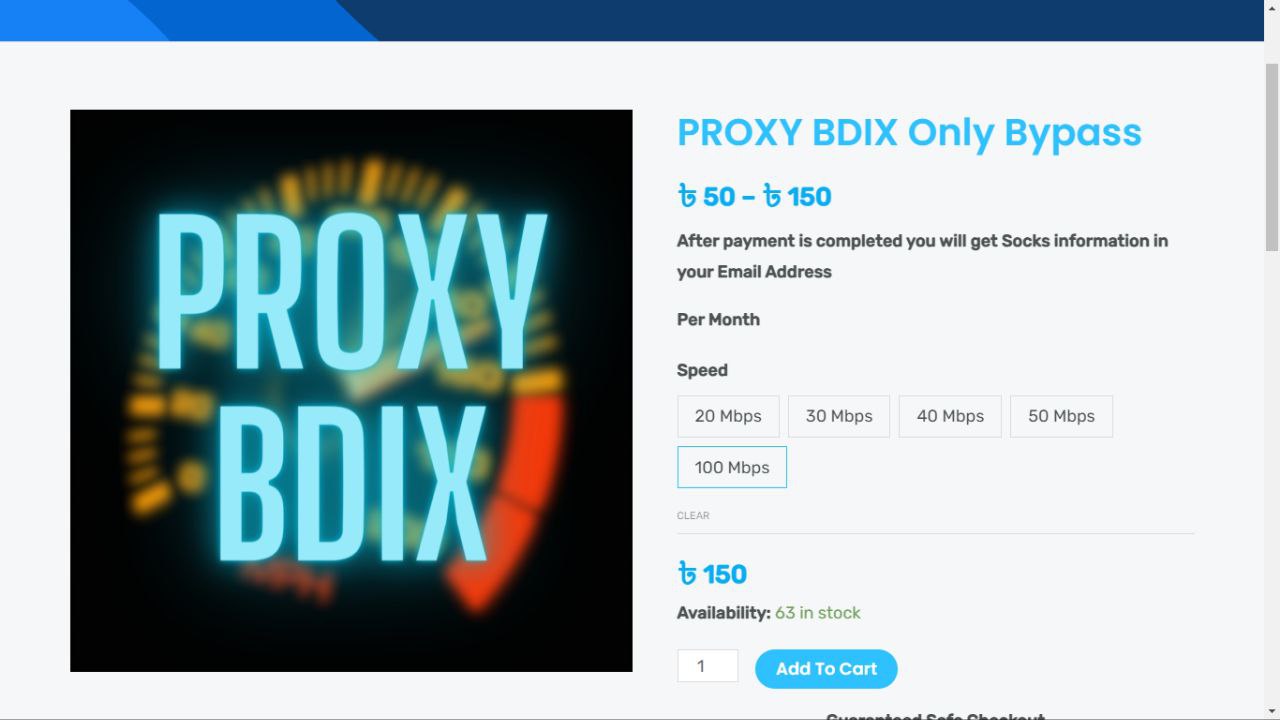Focus the product quantity input field

point(708,666)
